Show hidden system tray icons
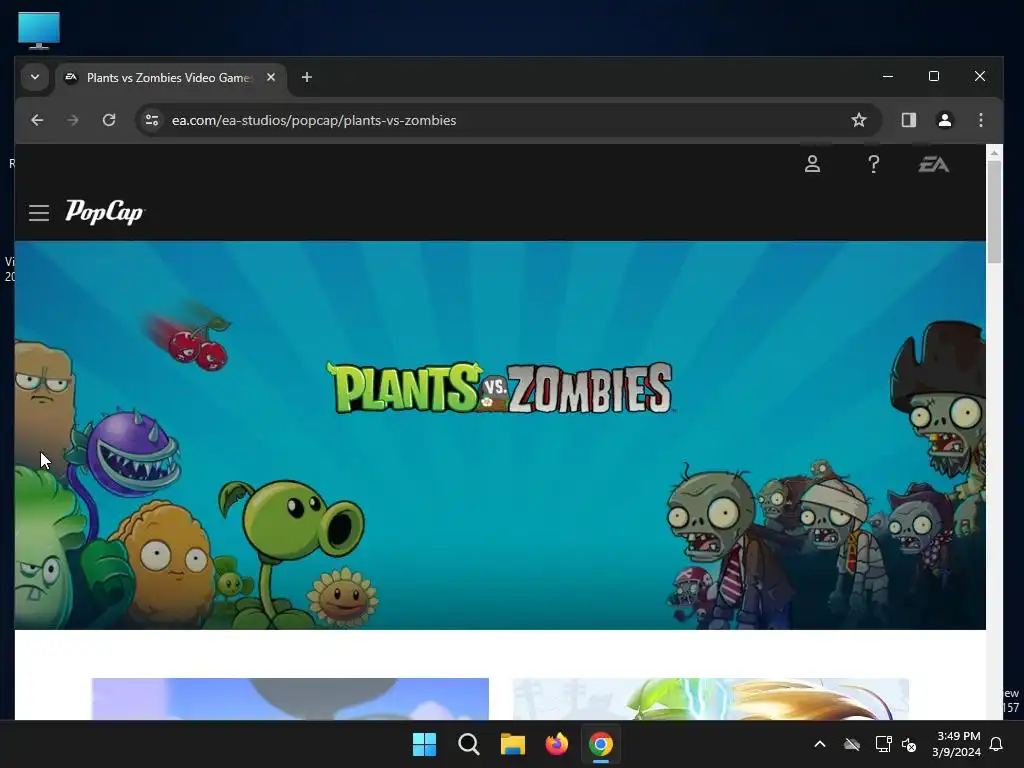The width and height of the screenshot is (1024, 768). pyautogui.click(x=820, y=744)
